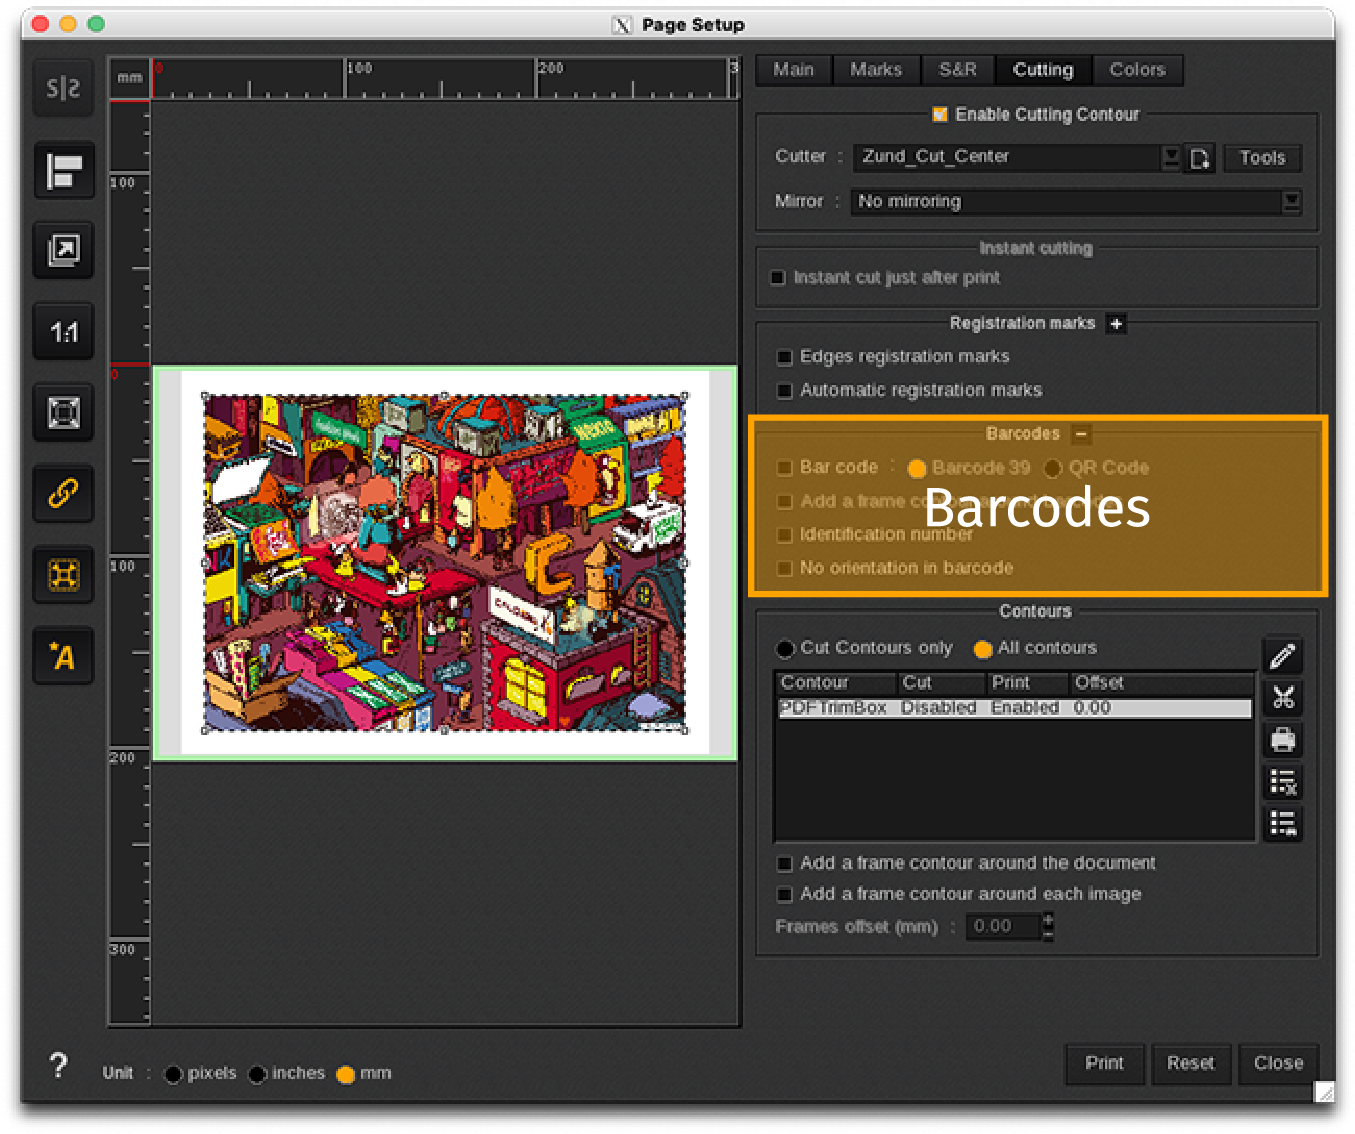Viewport: 1355px width, 1134px height.
Task: Enable Instant cut just after print
Action: tap(778, 277)
